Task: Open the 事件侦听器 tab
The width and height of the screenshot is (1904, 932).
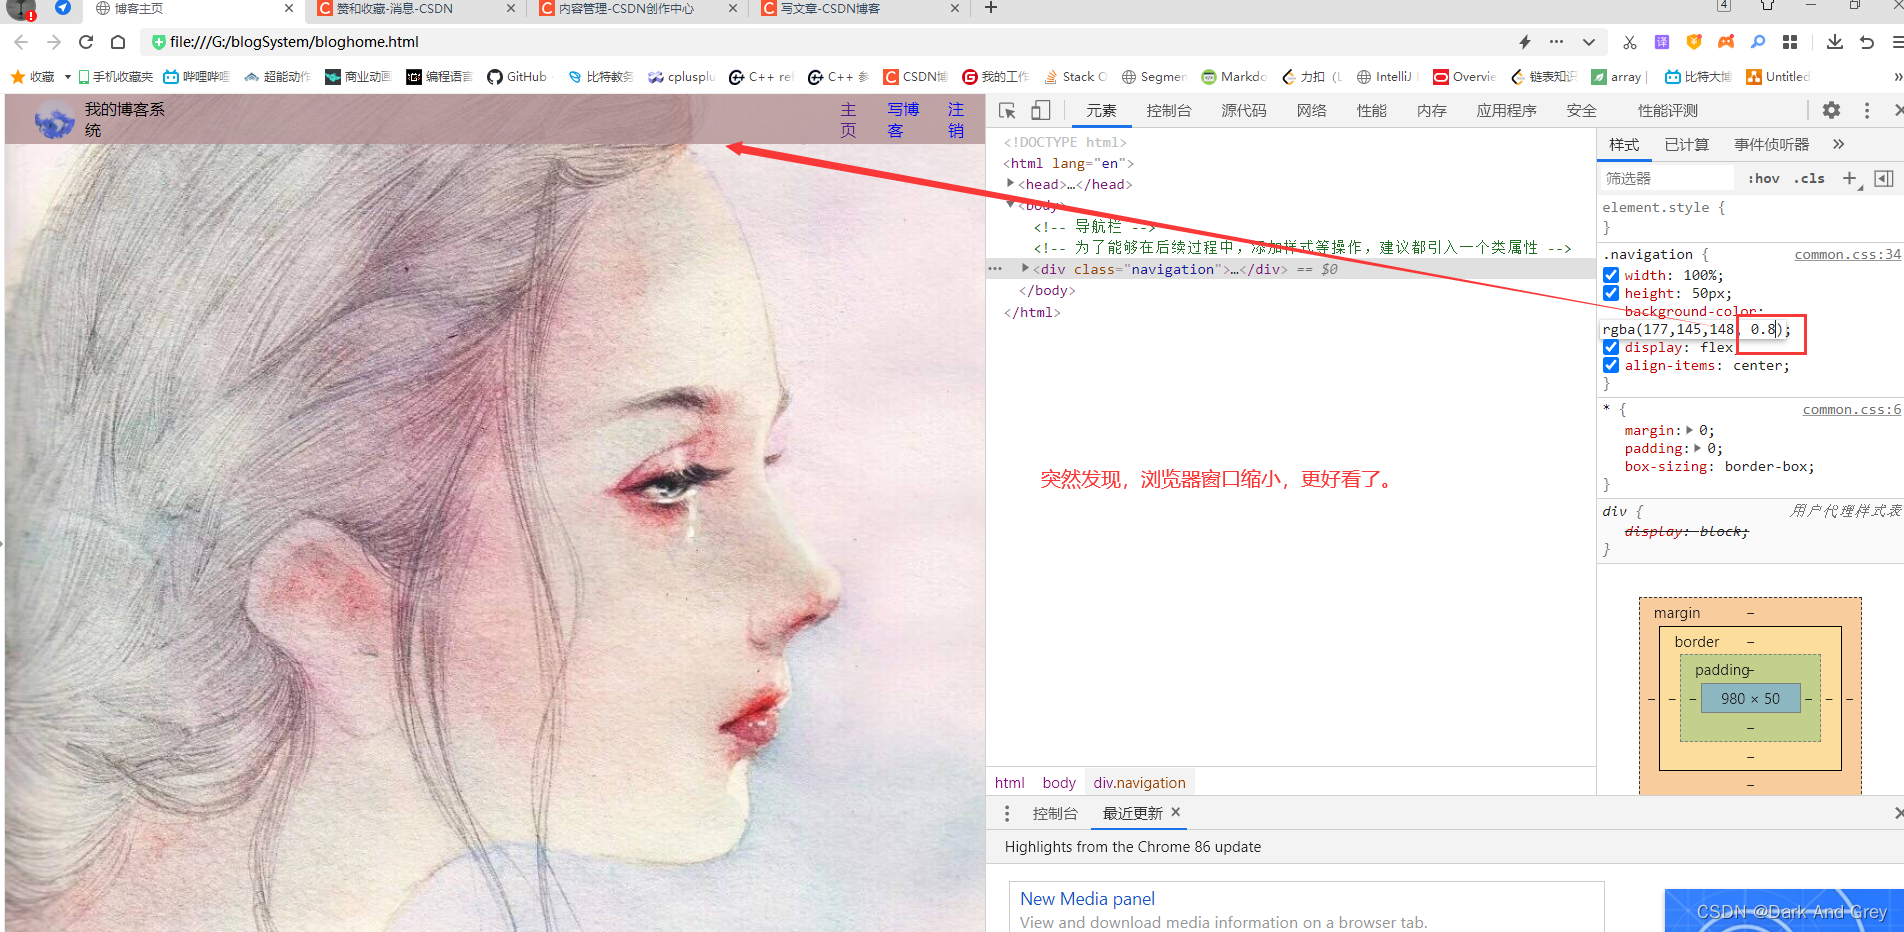Action: click(x=1772, y=144)
